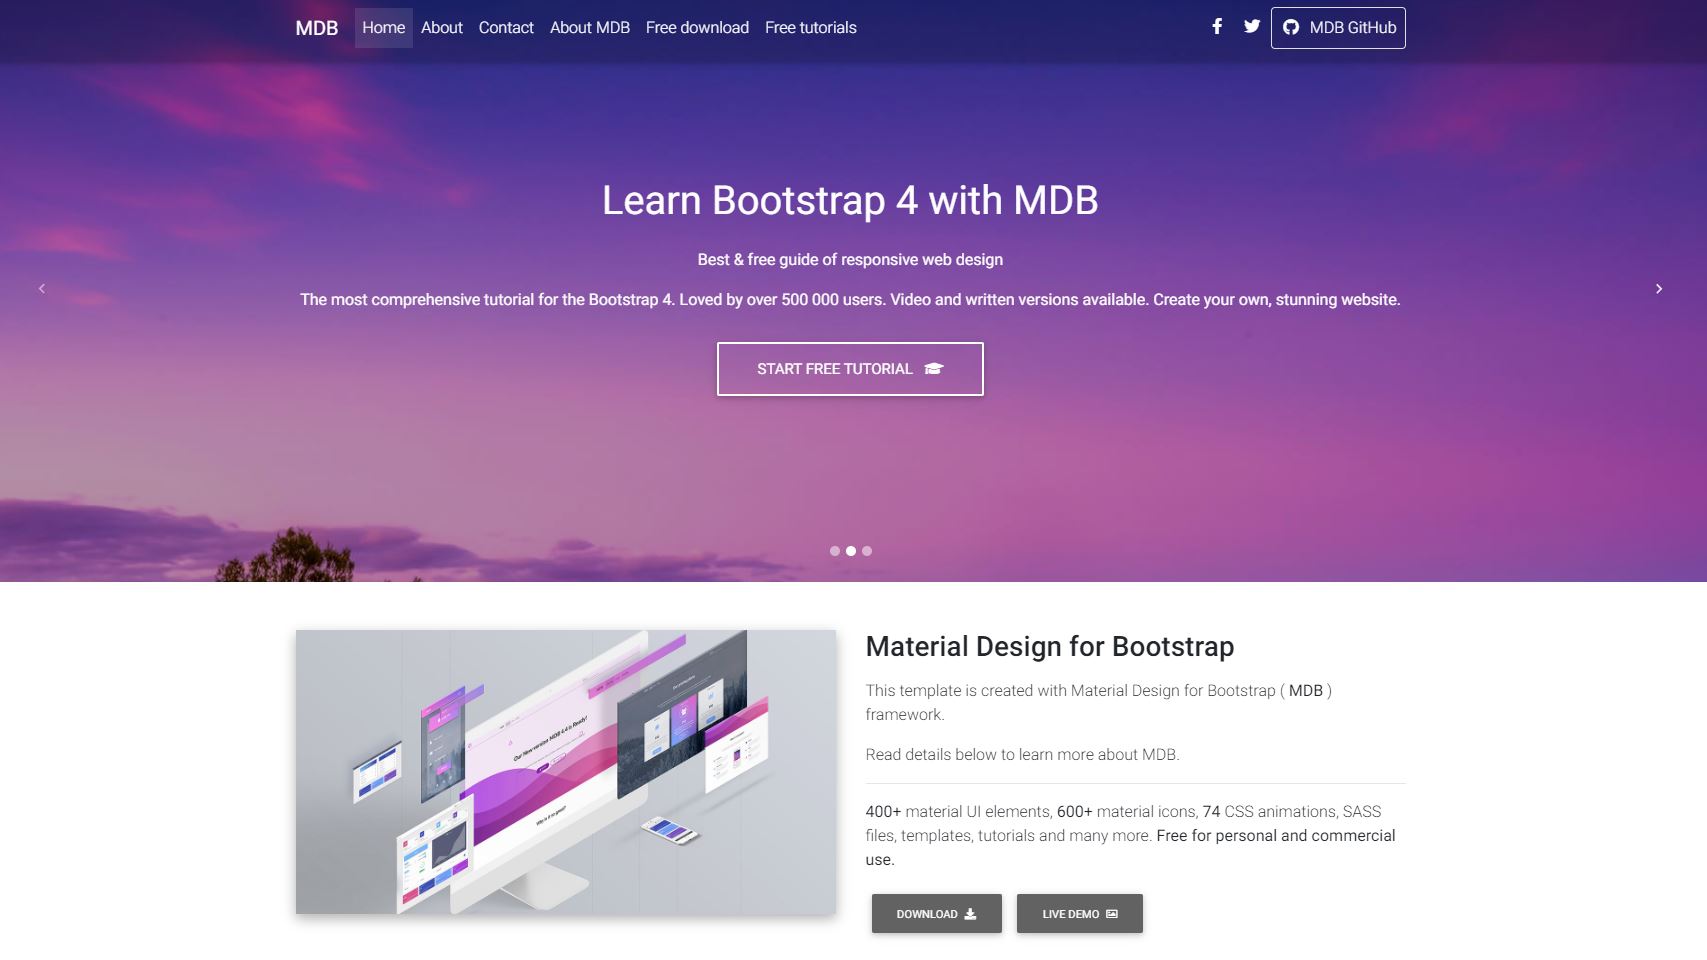The image size is (1707, 960).
Task: Select the active middle carousel indicator dot
Action: point(851,550)
